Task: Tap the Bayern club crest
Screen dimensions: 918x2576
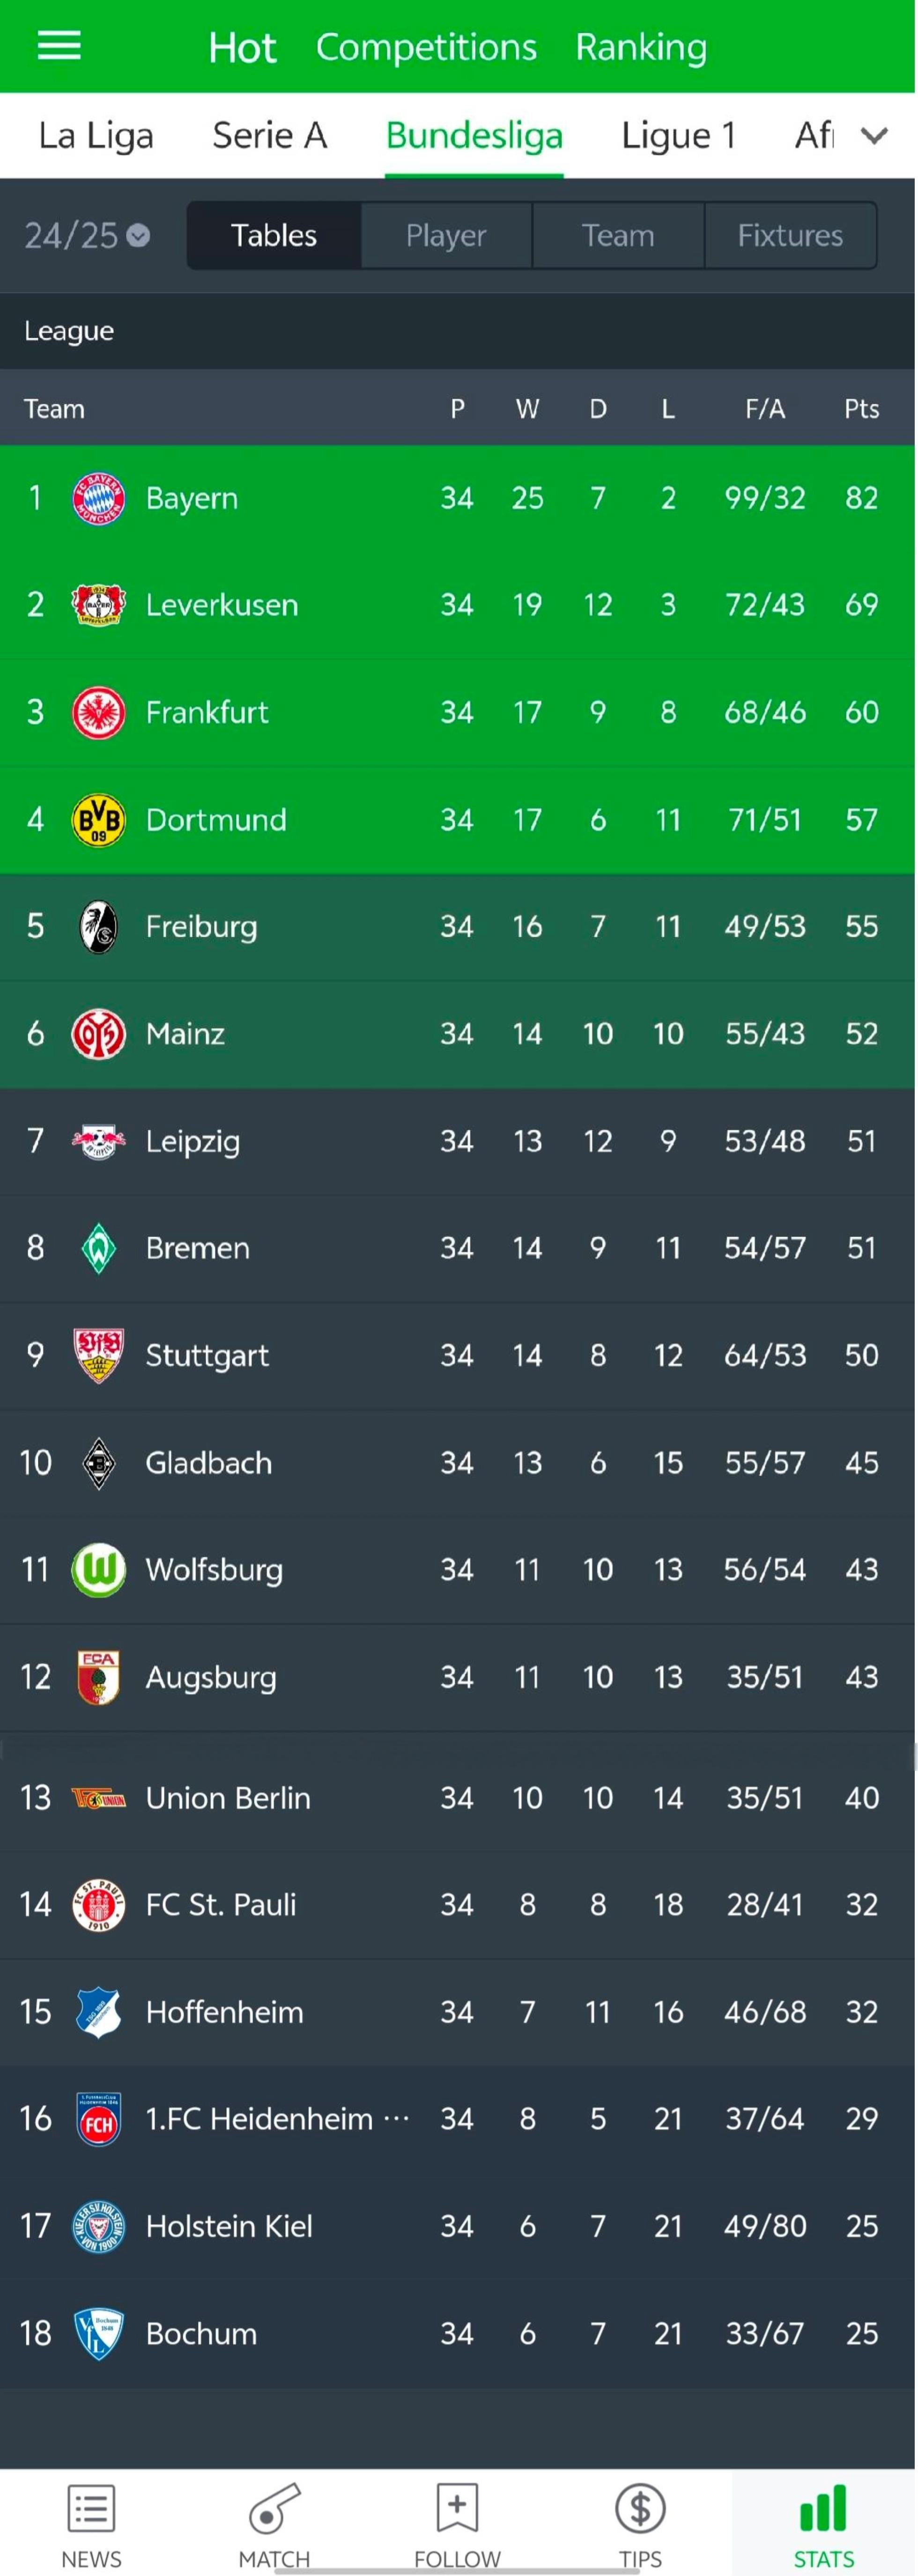Action: coord(98,498)
